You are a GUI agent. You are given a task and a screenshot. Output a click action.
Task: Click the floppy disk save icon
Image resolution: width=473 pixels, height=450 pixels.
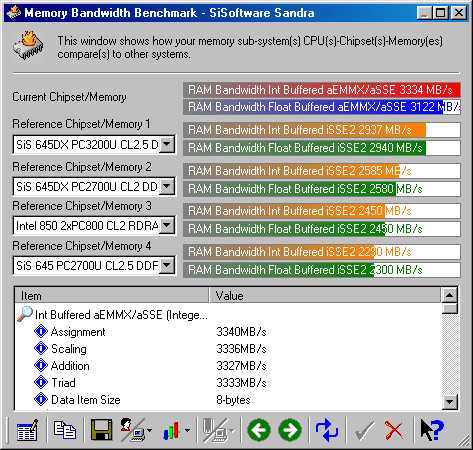click(x=101, y=430)
